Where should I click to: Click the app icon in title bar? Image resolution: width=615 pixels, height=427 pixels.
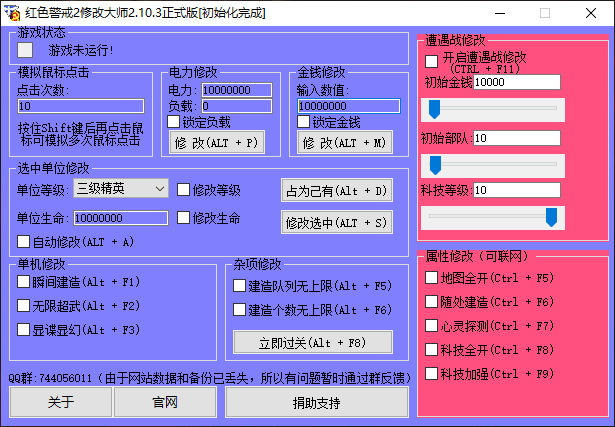pyautogui.click(x=13, y=13)
